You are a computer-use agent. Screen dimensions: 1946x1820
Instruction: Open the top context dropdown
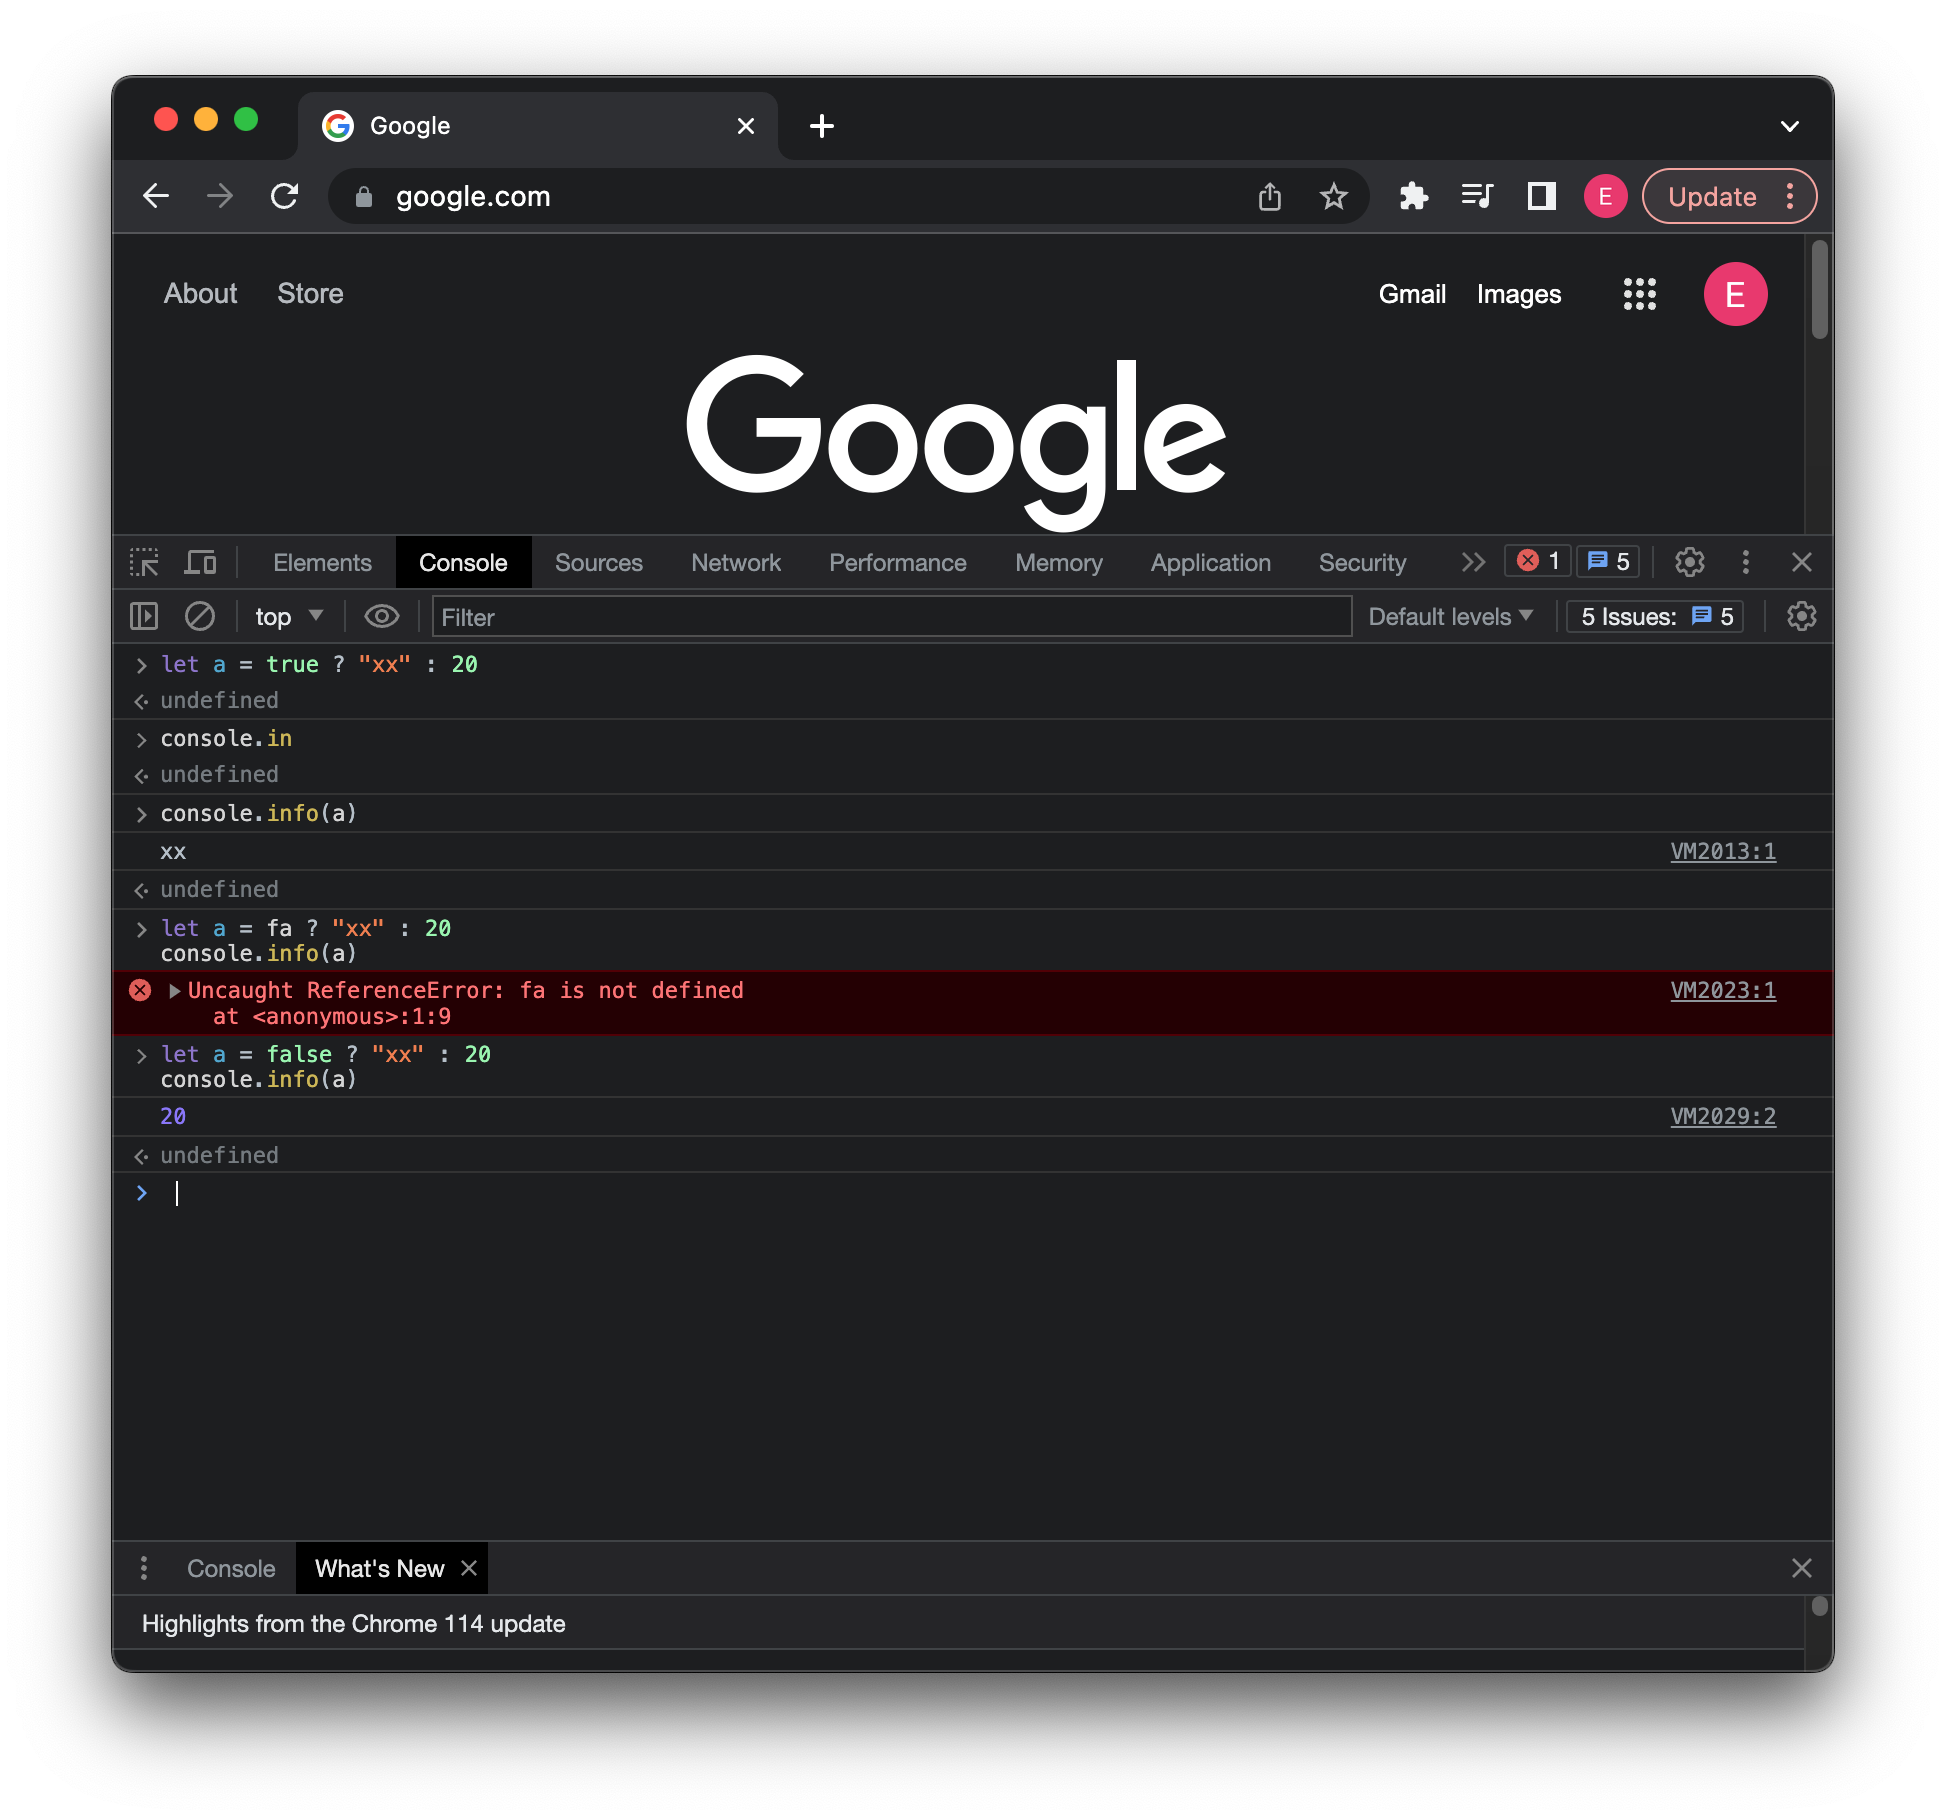(x=288, y=616)
